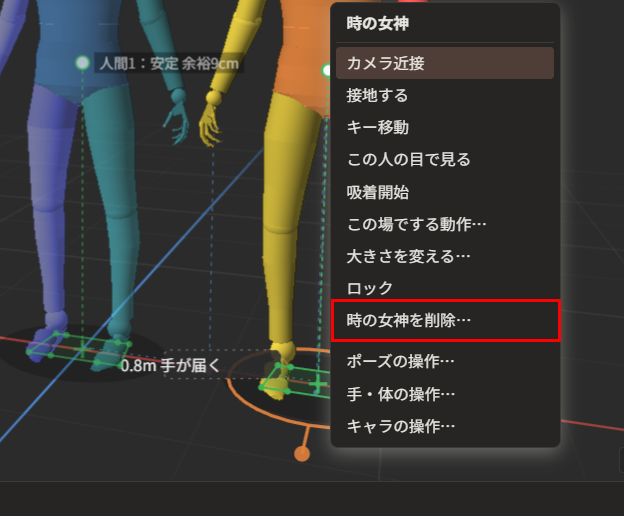Open 大きさを変える… option
Screen dimensions: 624x516
tap(445, 257)
